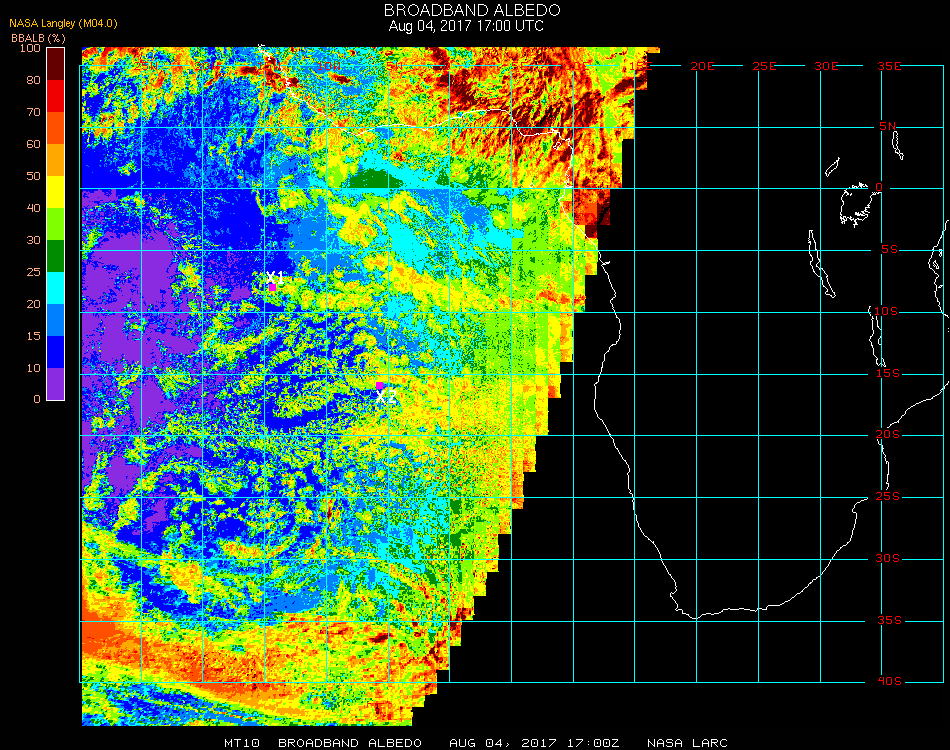Viewport: 950px width, 750px height.
Task: Click the legend value "60"
Action: (33, 144)
